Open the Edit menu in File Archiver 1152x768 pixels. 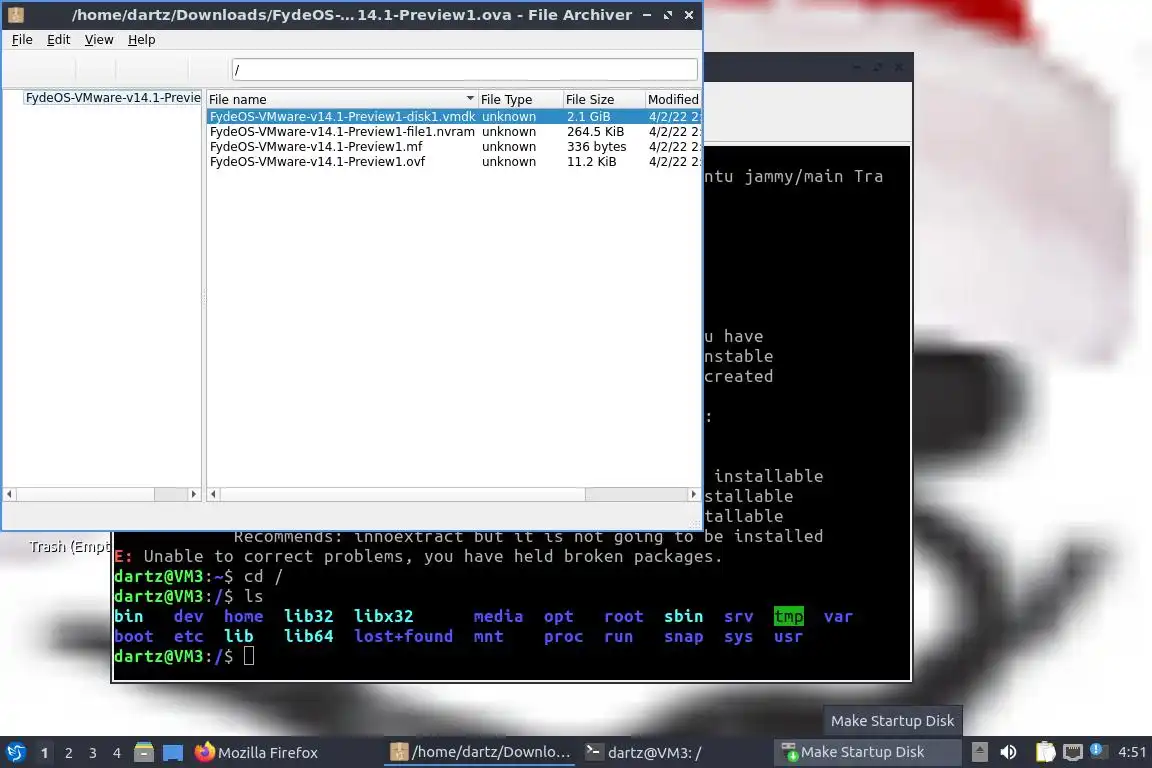click(58, 40)
